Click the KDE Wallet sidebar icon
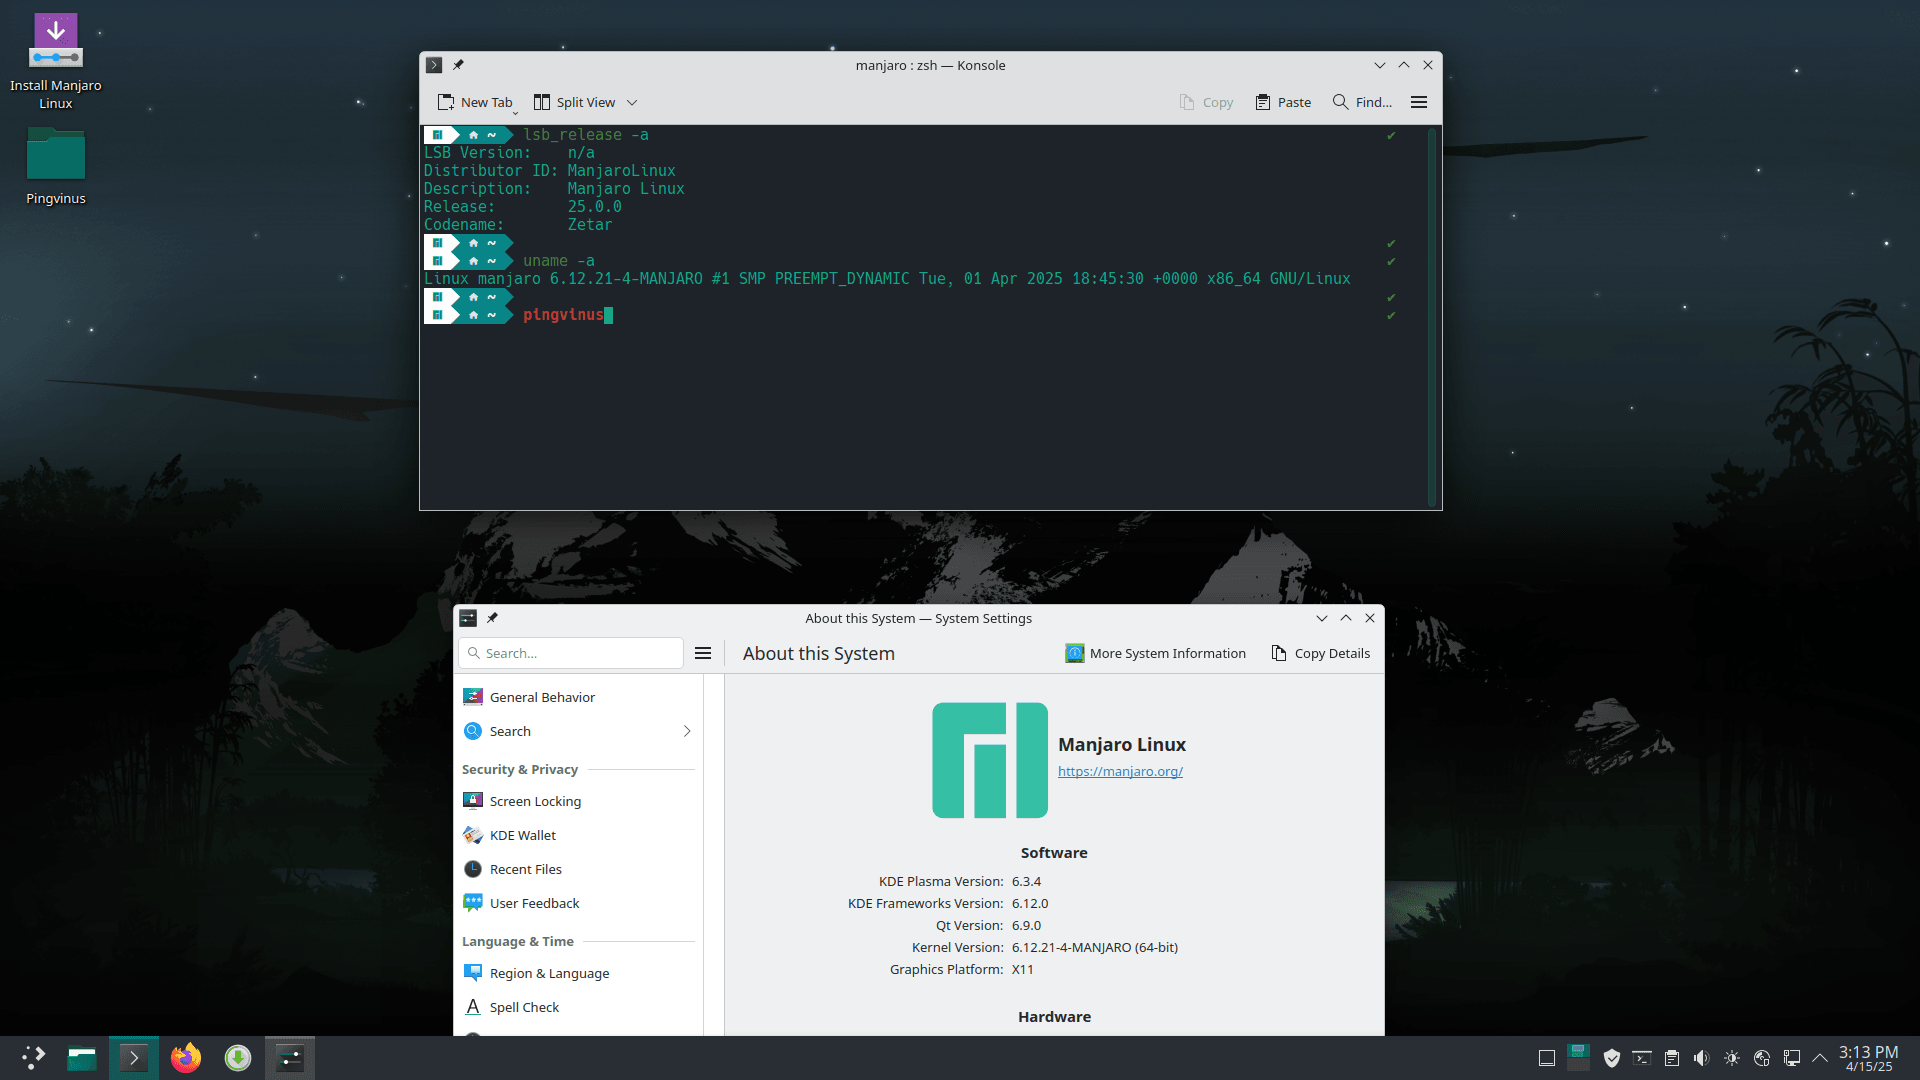 coord(473,835)
